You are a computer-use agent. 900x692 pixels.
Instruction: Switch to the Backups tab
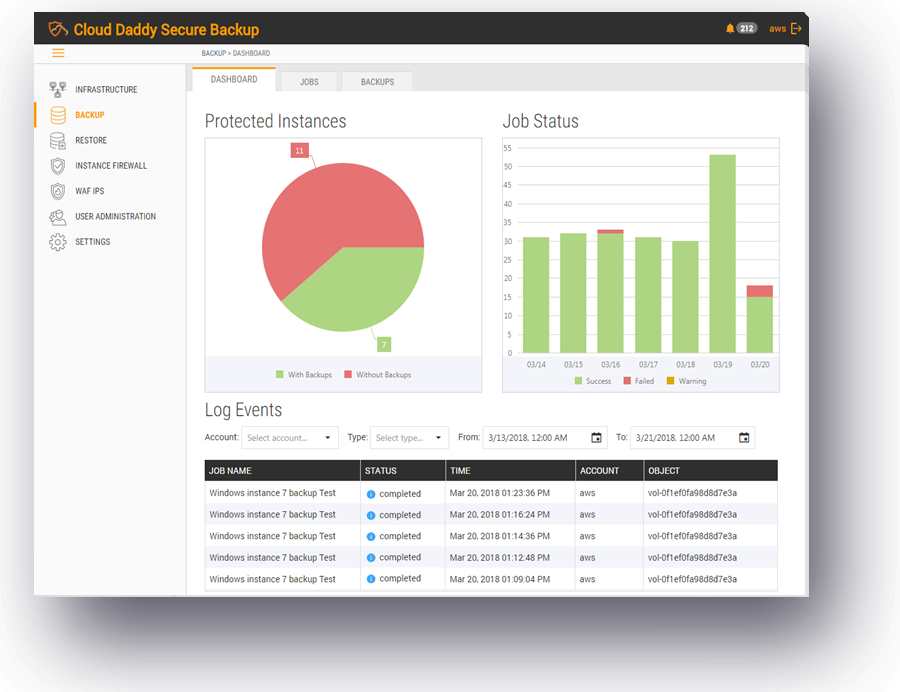point(377,81)
